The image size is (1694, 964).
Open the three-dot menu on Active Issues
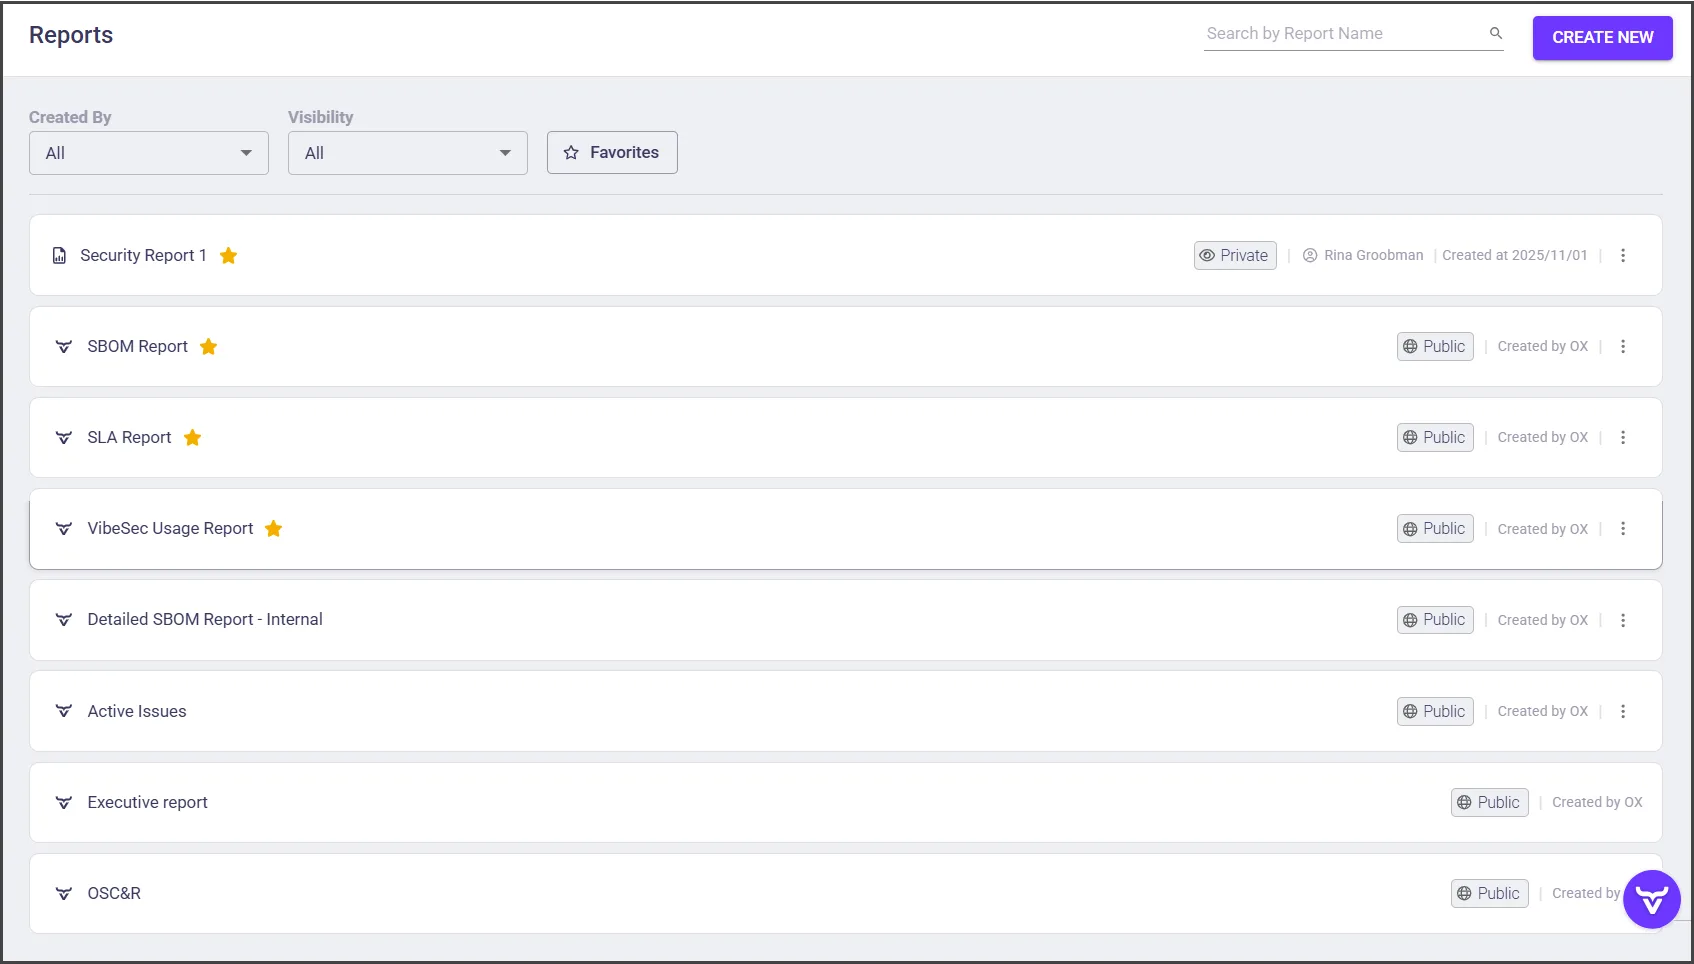point(1623,711)
